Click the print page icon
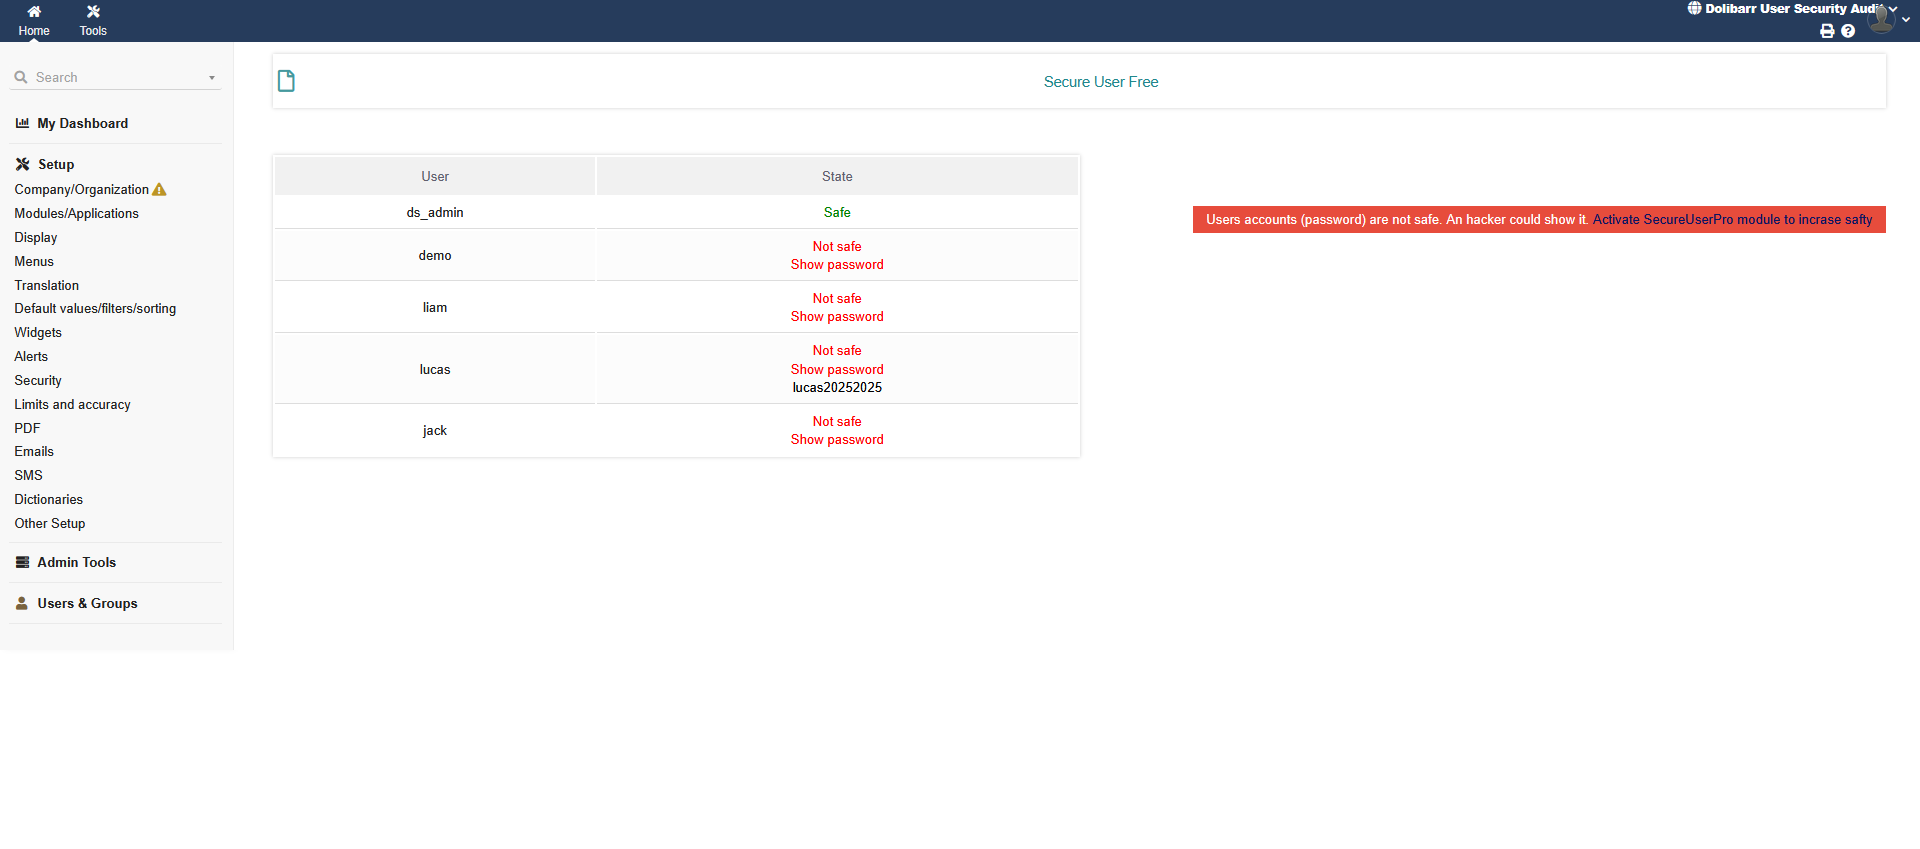Viewport: 1920px width, 849px height. pyautogui.click(x=1827, y=31)
